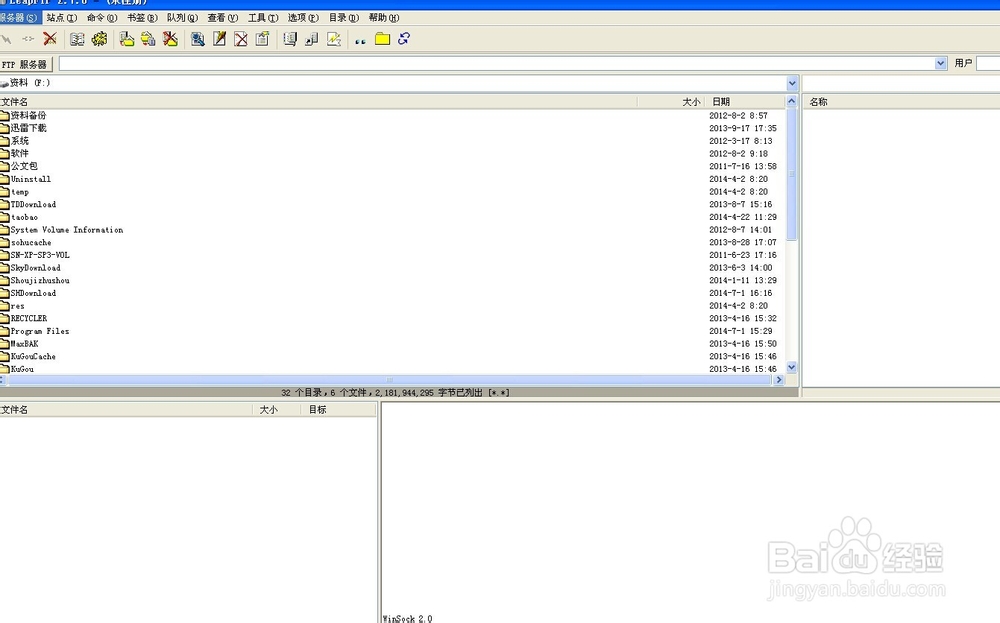Viewport: 1000px width, 623px height.
Task: Open the 选项 menu
Action: click(303, 18)
